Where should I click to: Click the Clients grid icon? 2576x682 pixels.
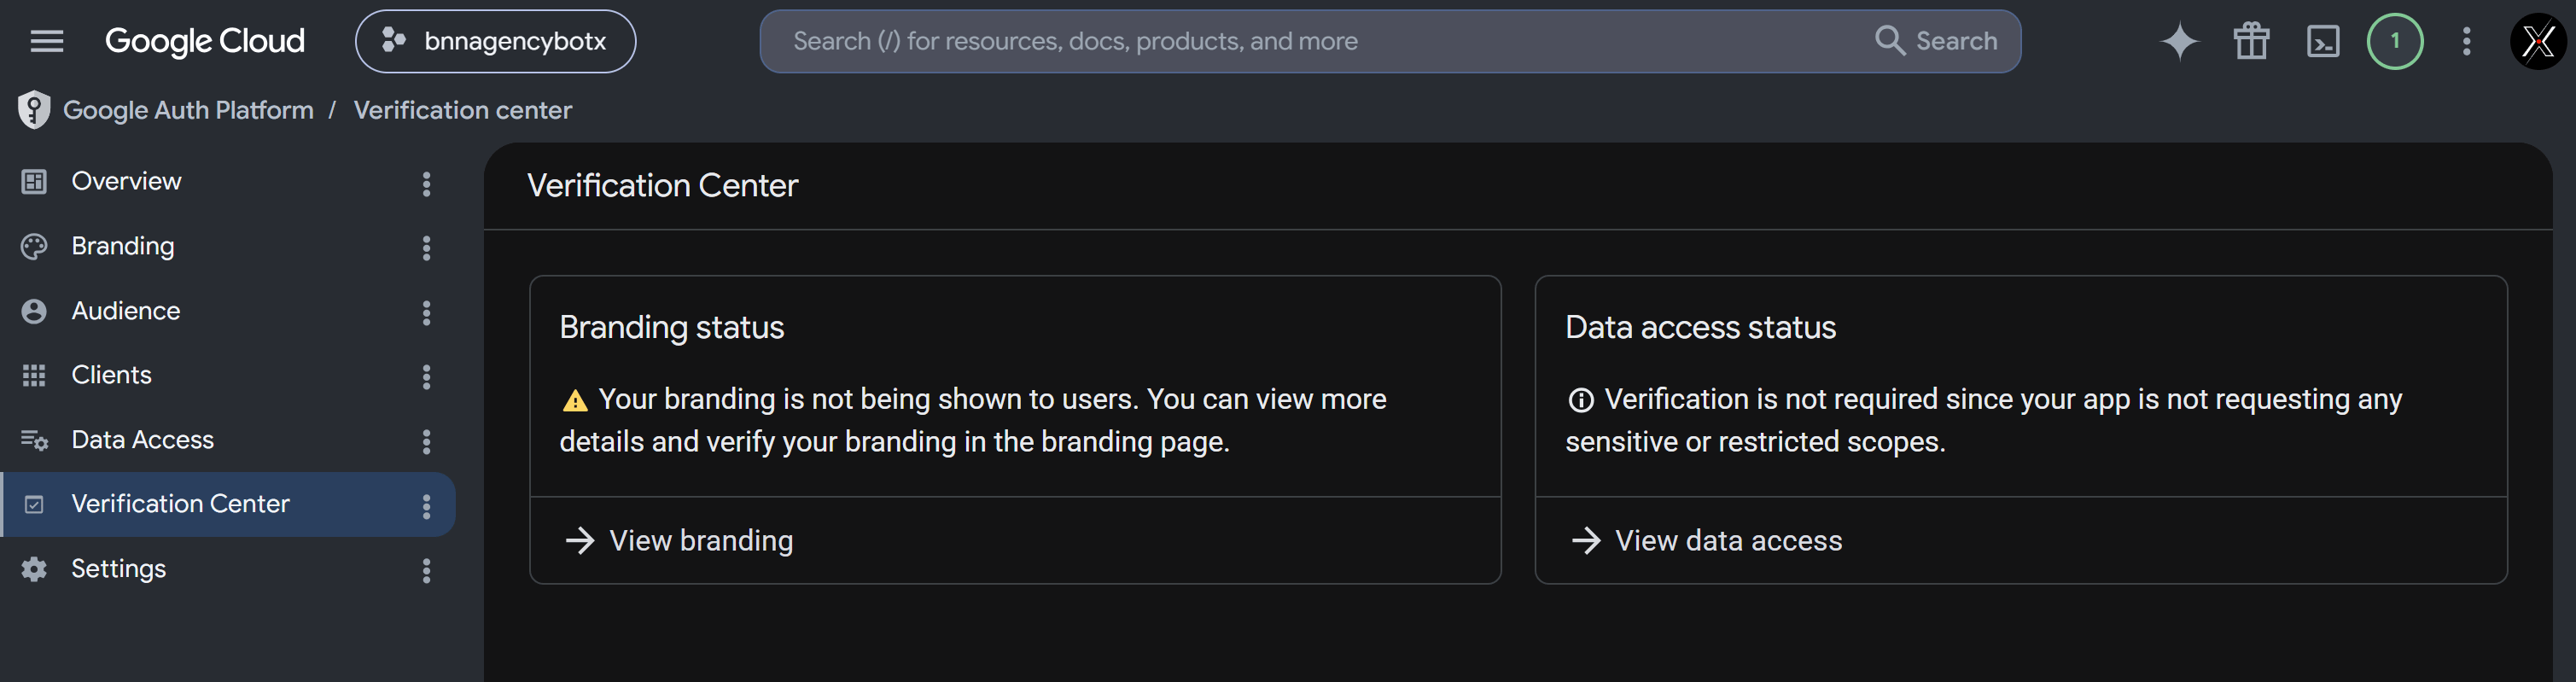(34, 375)
